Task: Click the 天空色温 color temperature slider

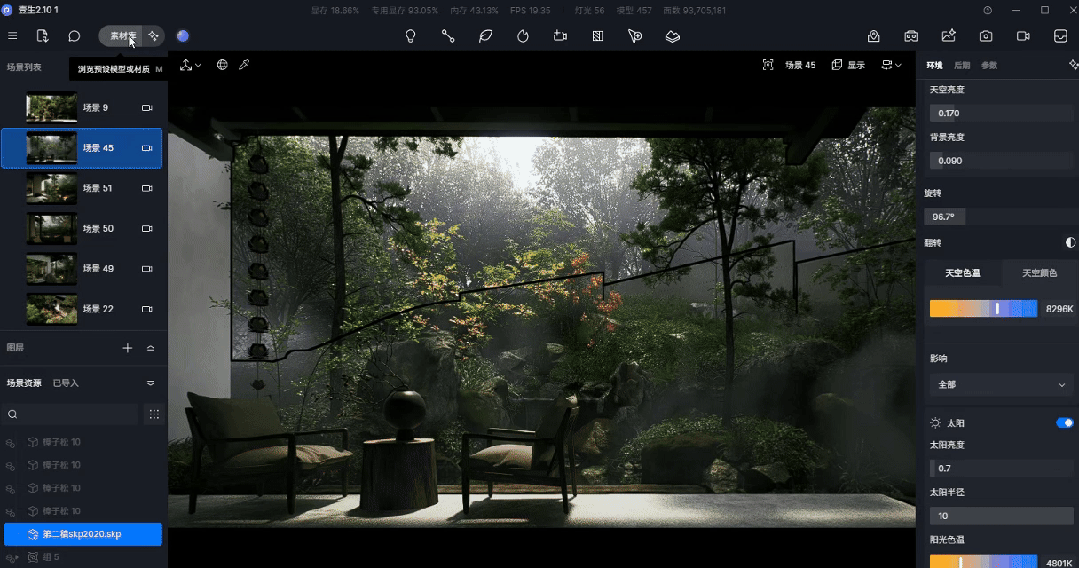Action: point(983,309)
